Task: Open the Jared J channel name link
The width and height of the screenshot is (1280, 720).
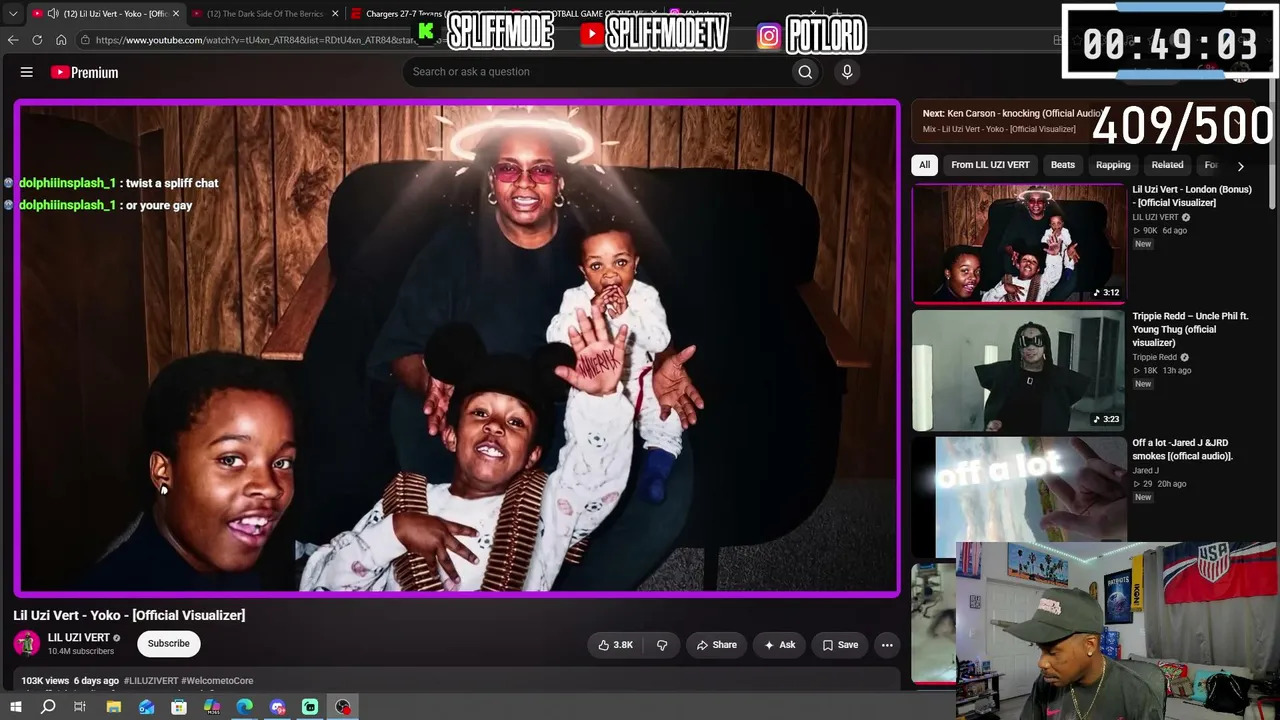Action: pos(1145,471)
